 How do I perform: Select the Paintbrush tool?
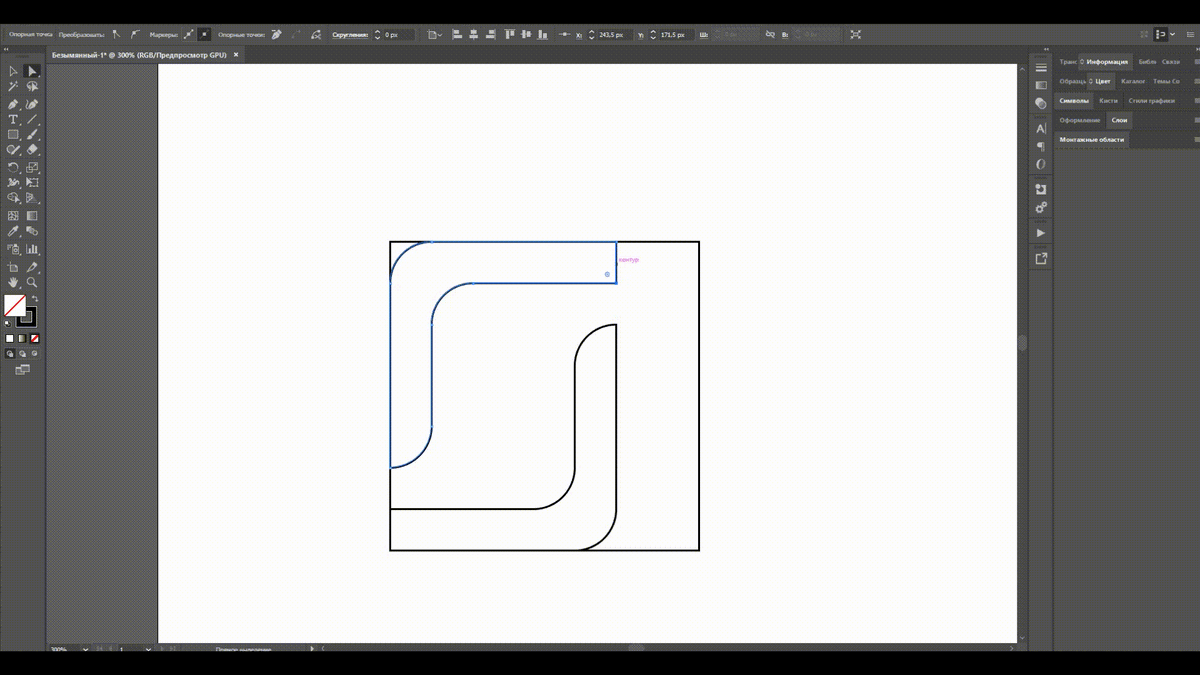[x=32, y=134]
